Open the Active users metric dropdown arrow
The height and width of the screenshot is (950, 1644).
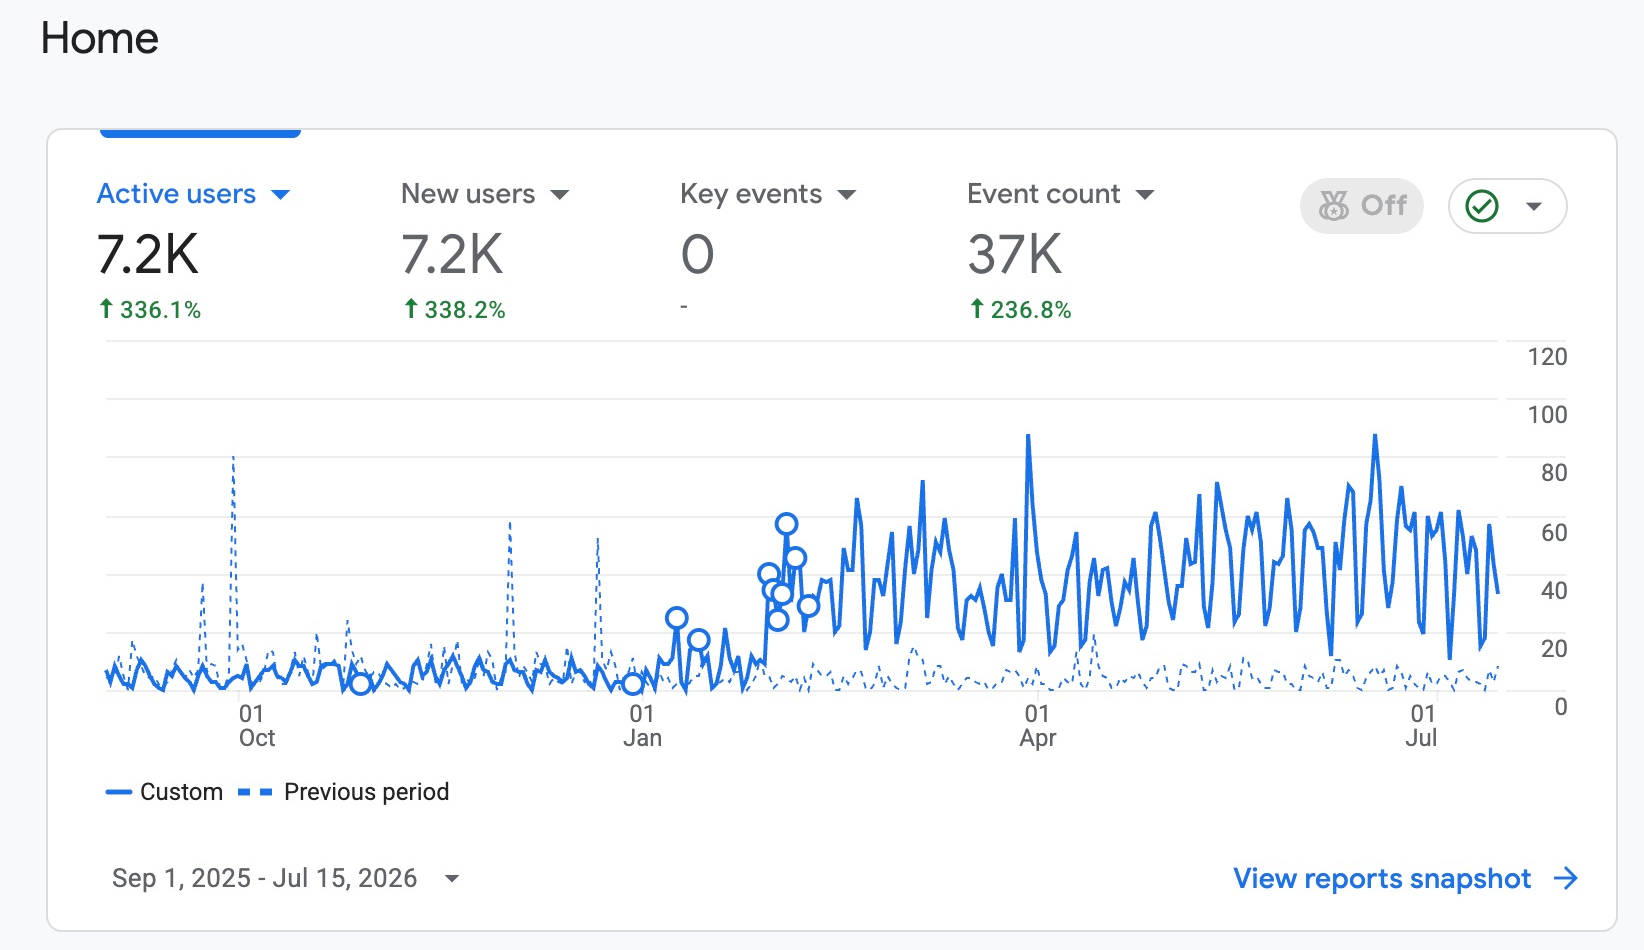[x=281, y=195]
